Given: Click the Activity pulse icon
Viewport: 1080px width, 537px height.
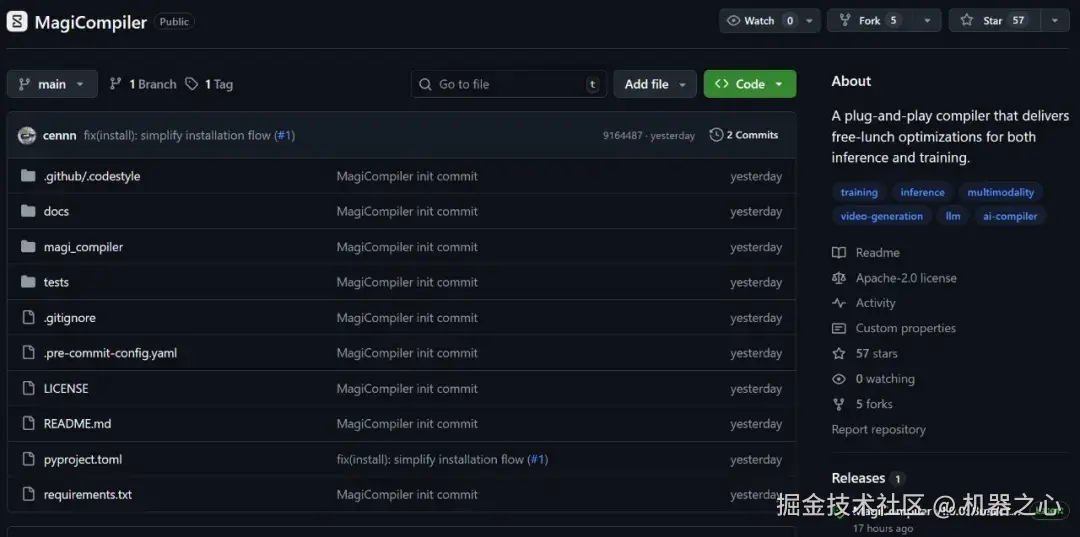Looking at the screenshot, I should [x=838, y=303].
